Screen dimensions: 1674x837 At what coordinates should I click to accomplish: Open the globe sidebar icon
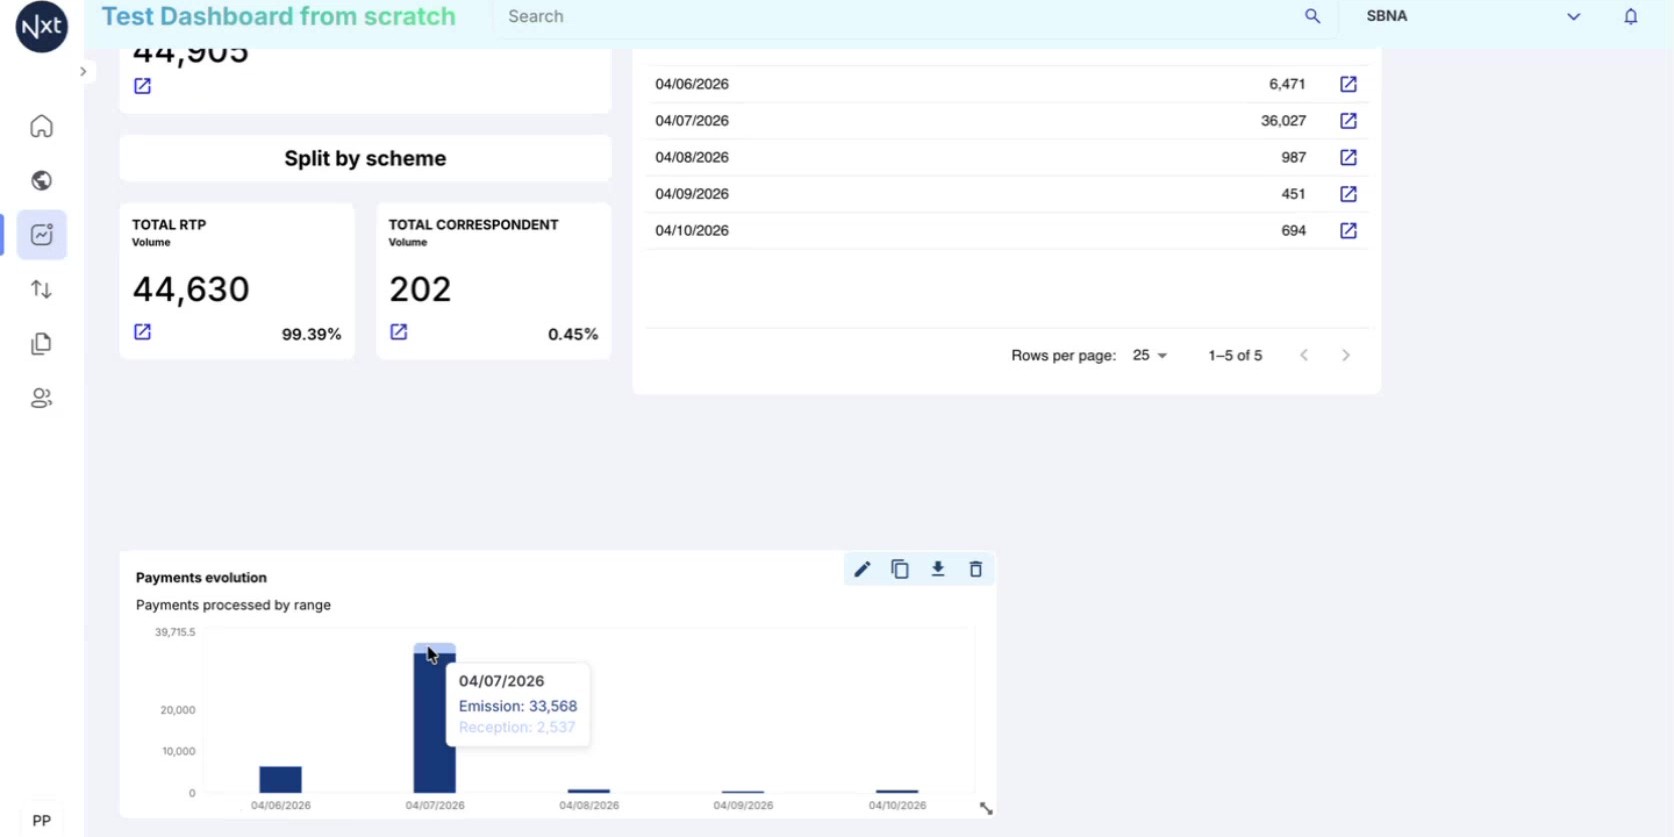click(41, 180)
